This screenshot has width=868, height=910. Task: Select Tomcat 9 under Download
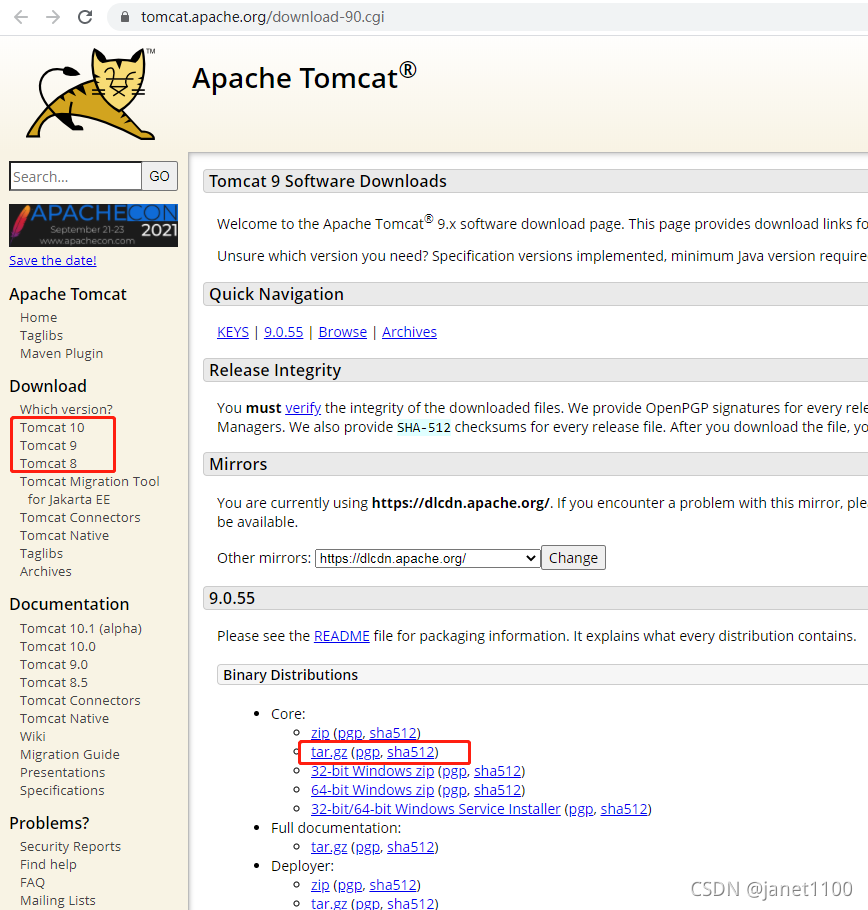click(x=48, y=446)
